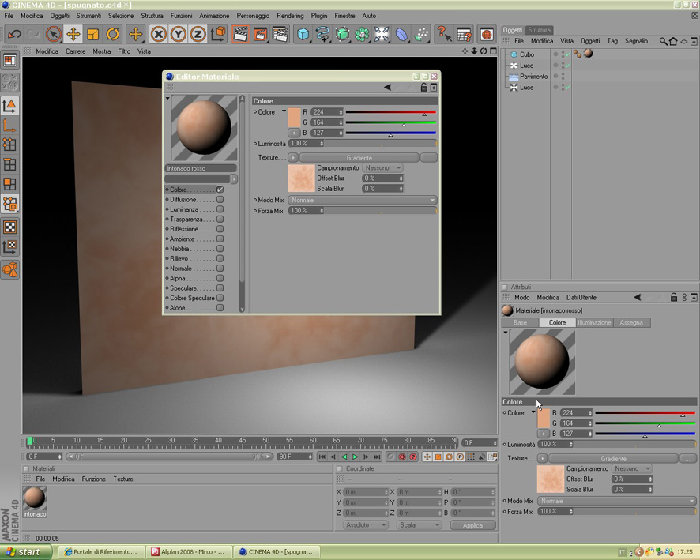This screenshot has height=560, width=700.
Task: Open the Modo Mix dropdown in editor
Action: point(362,200)
